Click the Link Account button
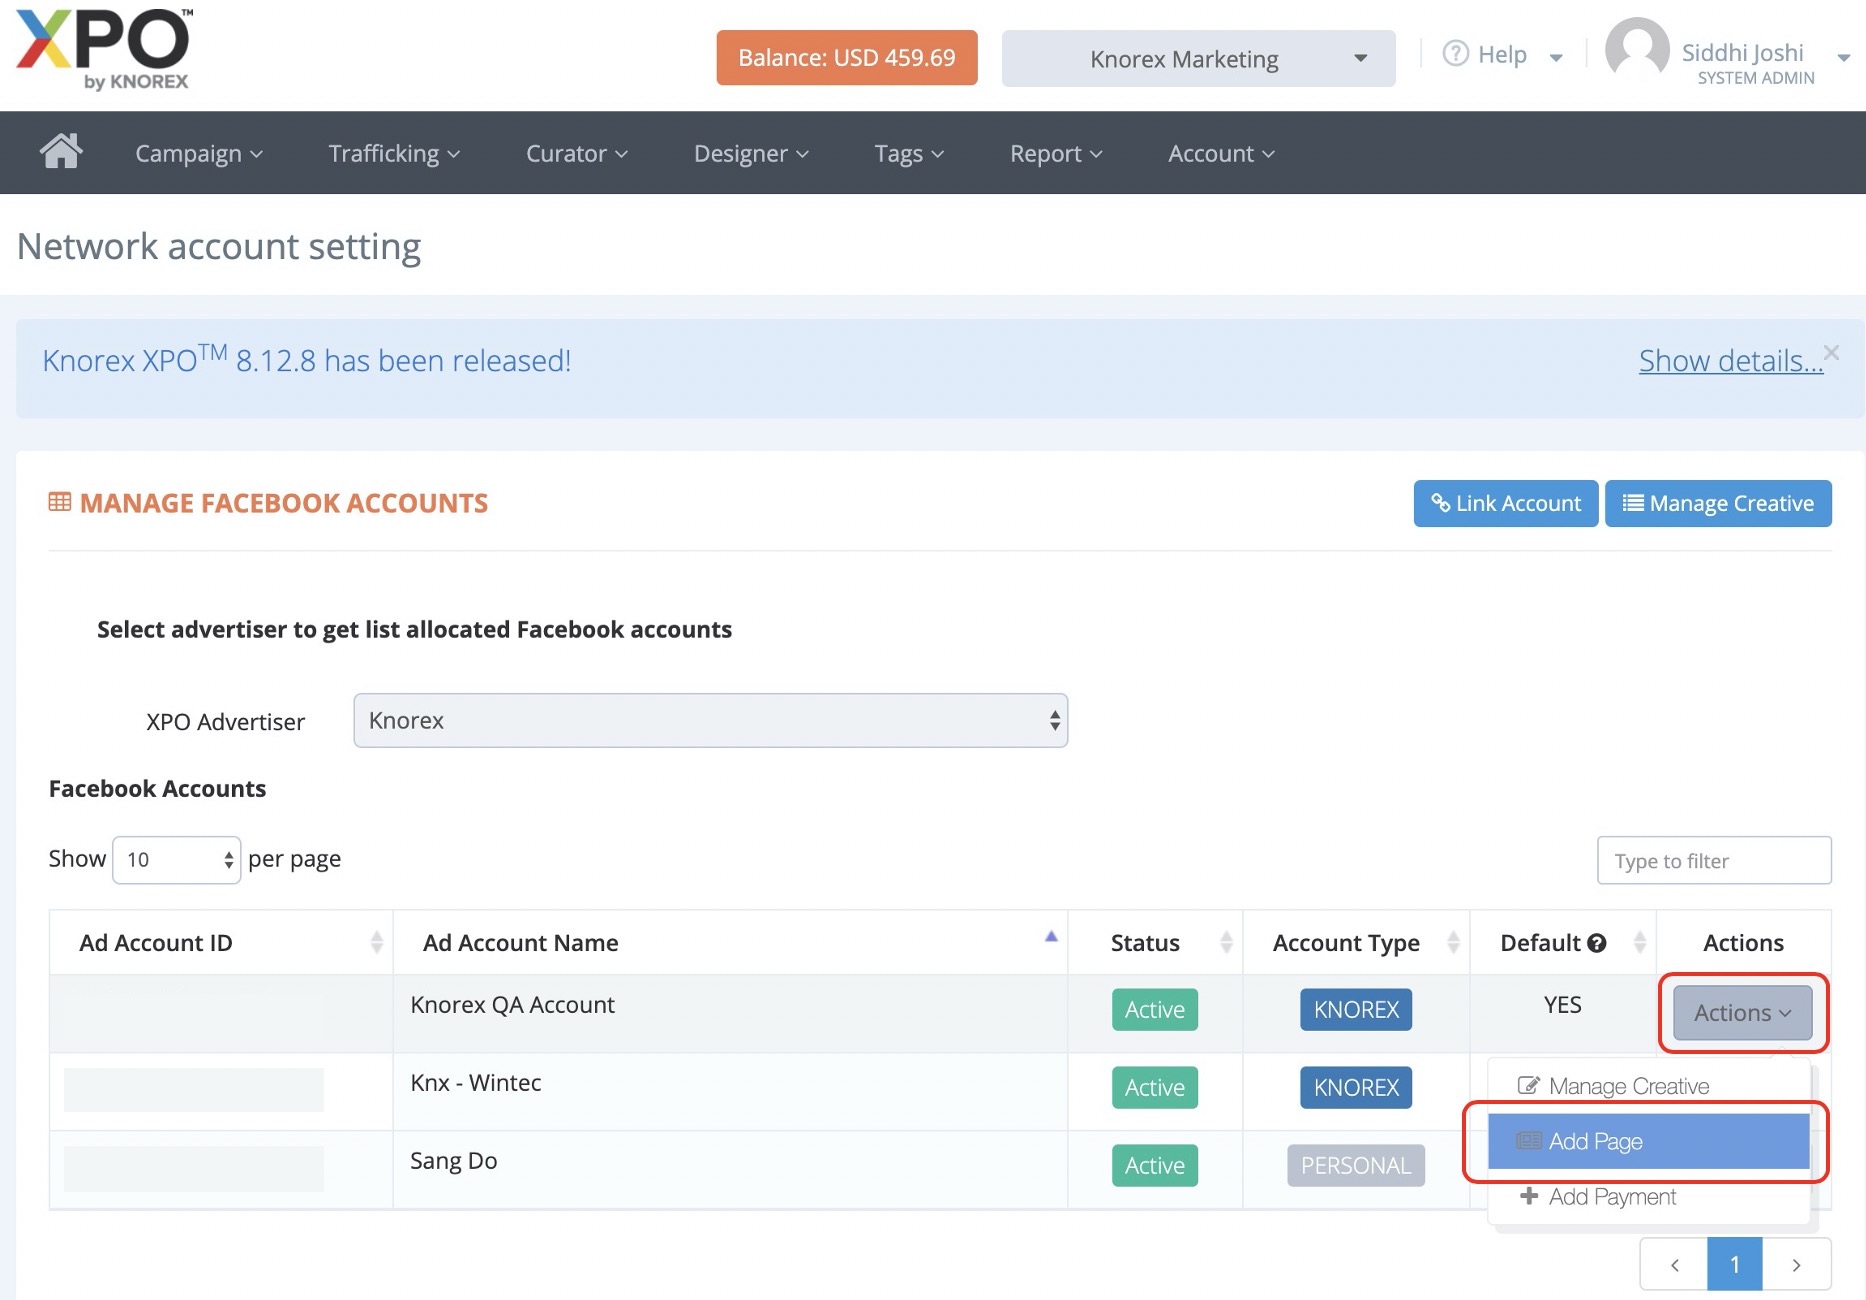The width and height of the screenshot is (1866, 1300). 1505,504
